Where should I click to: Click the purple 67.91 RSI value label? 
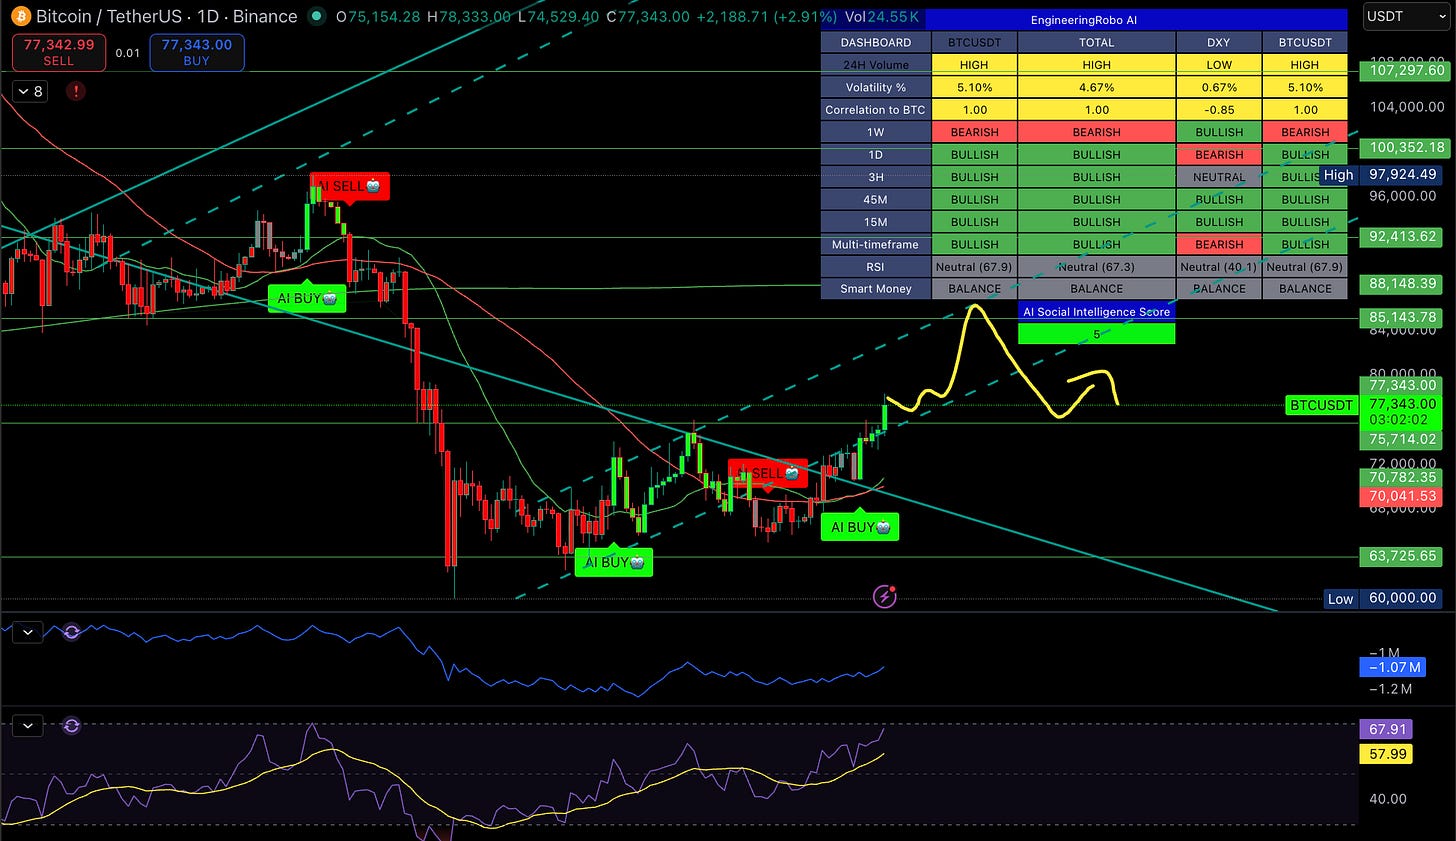tap(1387, 730)
